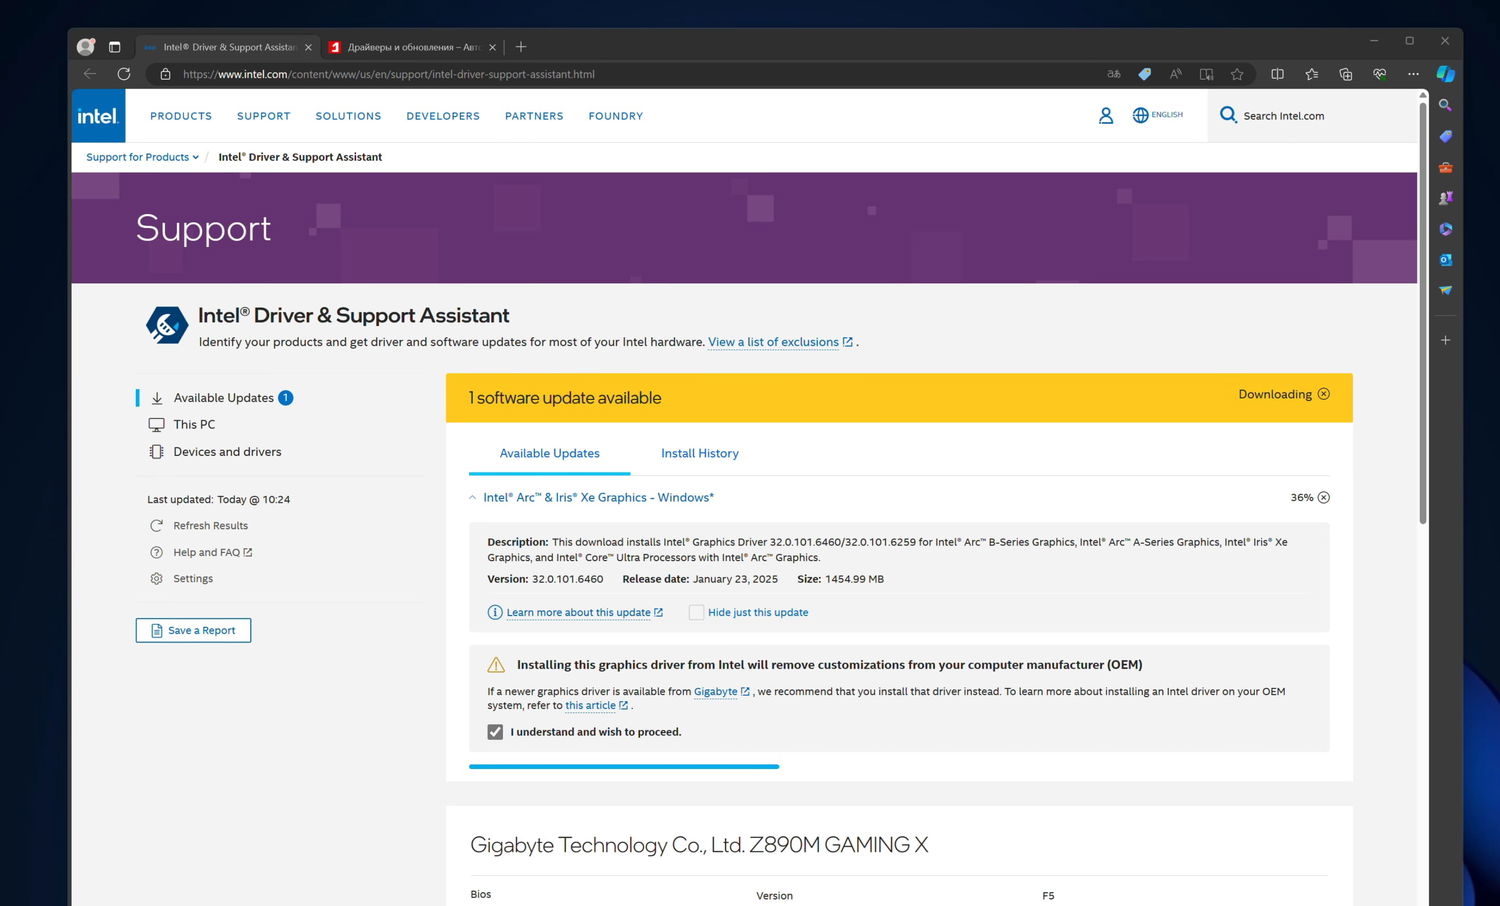This screenshot has height=906, width=1500.
Task: Click the Intel logo in site header
Action: point(98,116)
